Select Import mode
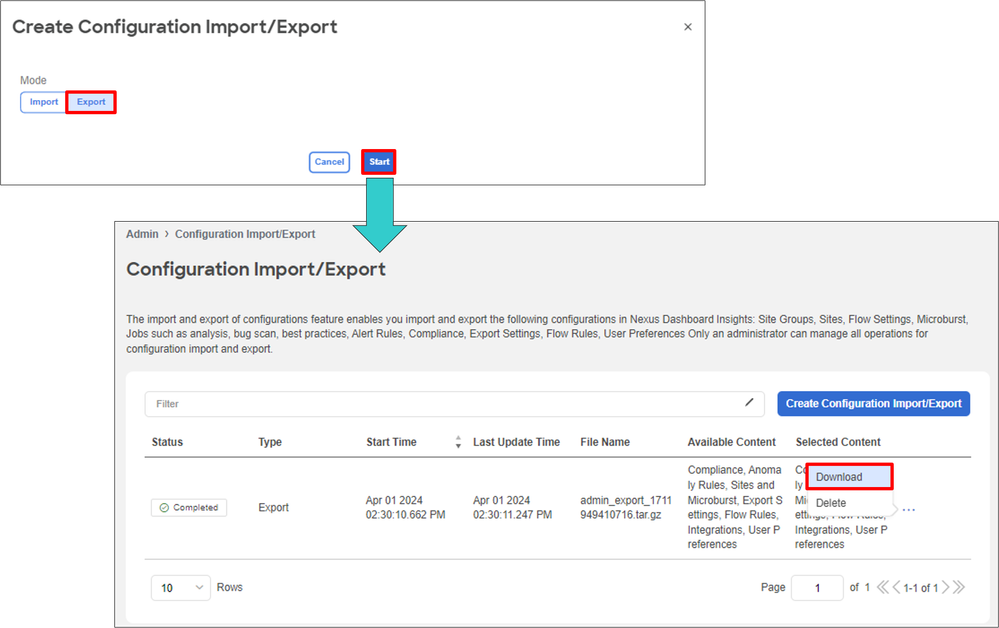This screenshot has width=999, height=628. pos(44,102)
